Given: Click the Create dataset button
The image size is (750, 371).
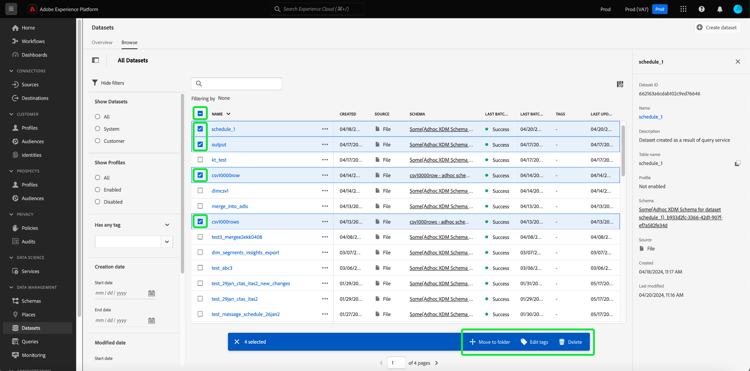Looking at the screenshot, I should (x=717, y=28).
